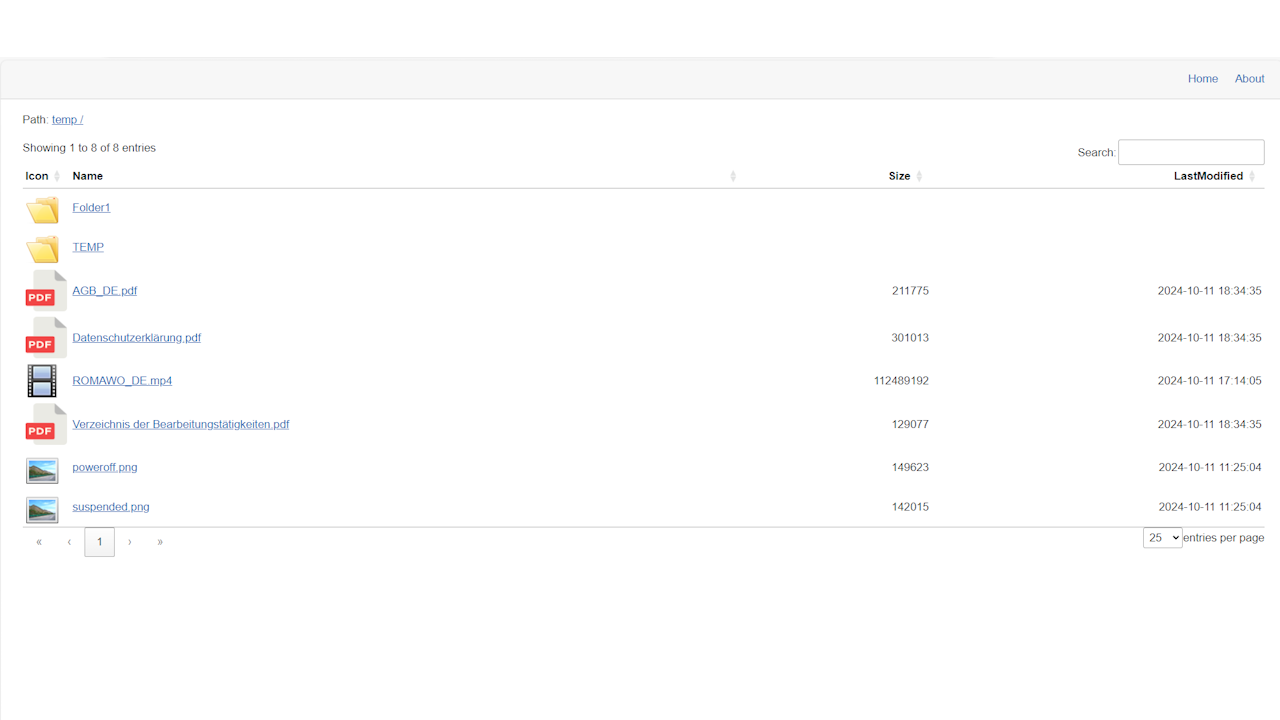This screenshot has width=1280, height=720.
Task: Click the video icon for ROMAWO_DE.mp4
Action: [x=42, y=381]
